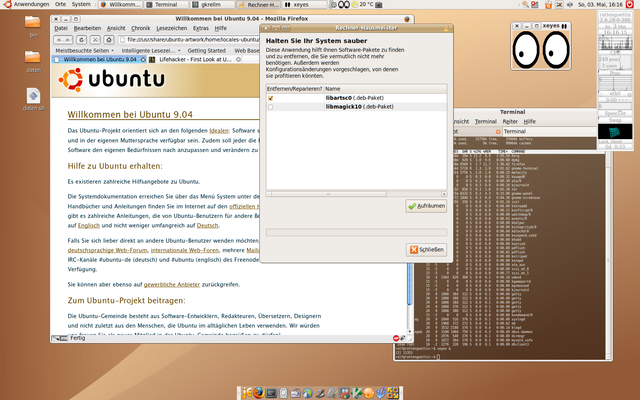Open the Datei menu in Firefox
The width and height of the screenshot is (640, 400).
tap(61, 28)
